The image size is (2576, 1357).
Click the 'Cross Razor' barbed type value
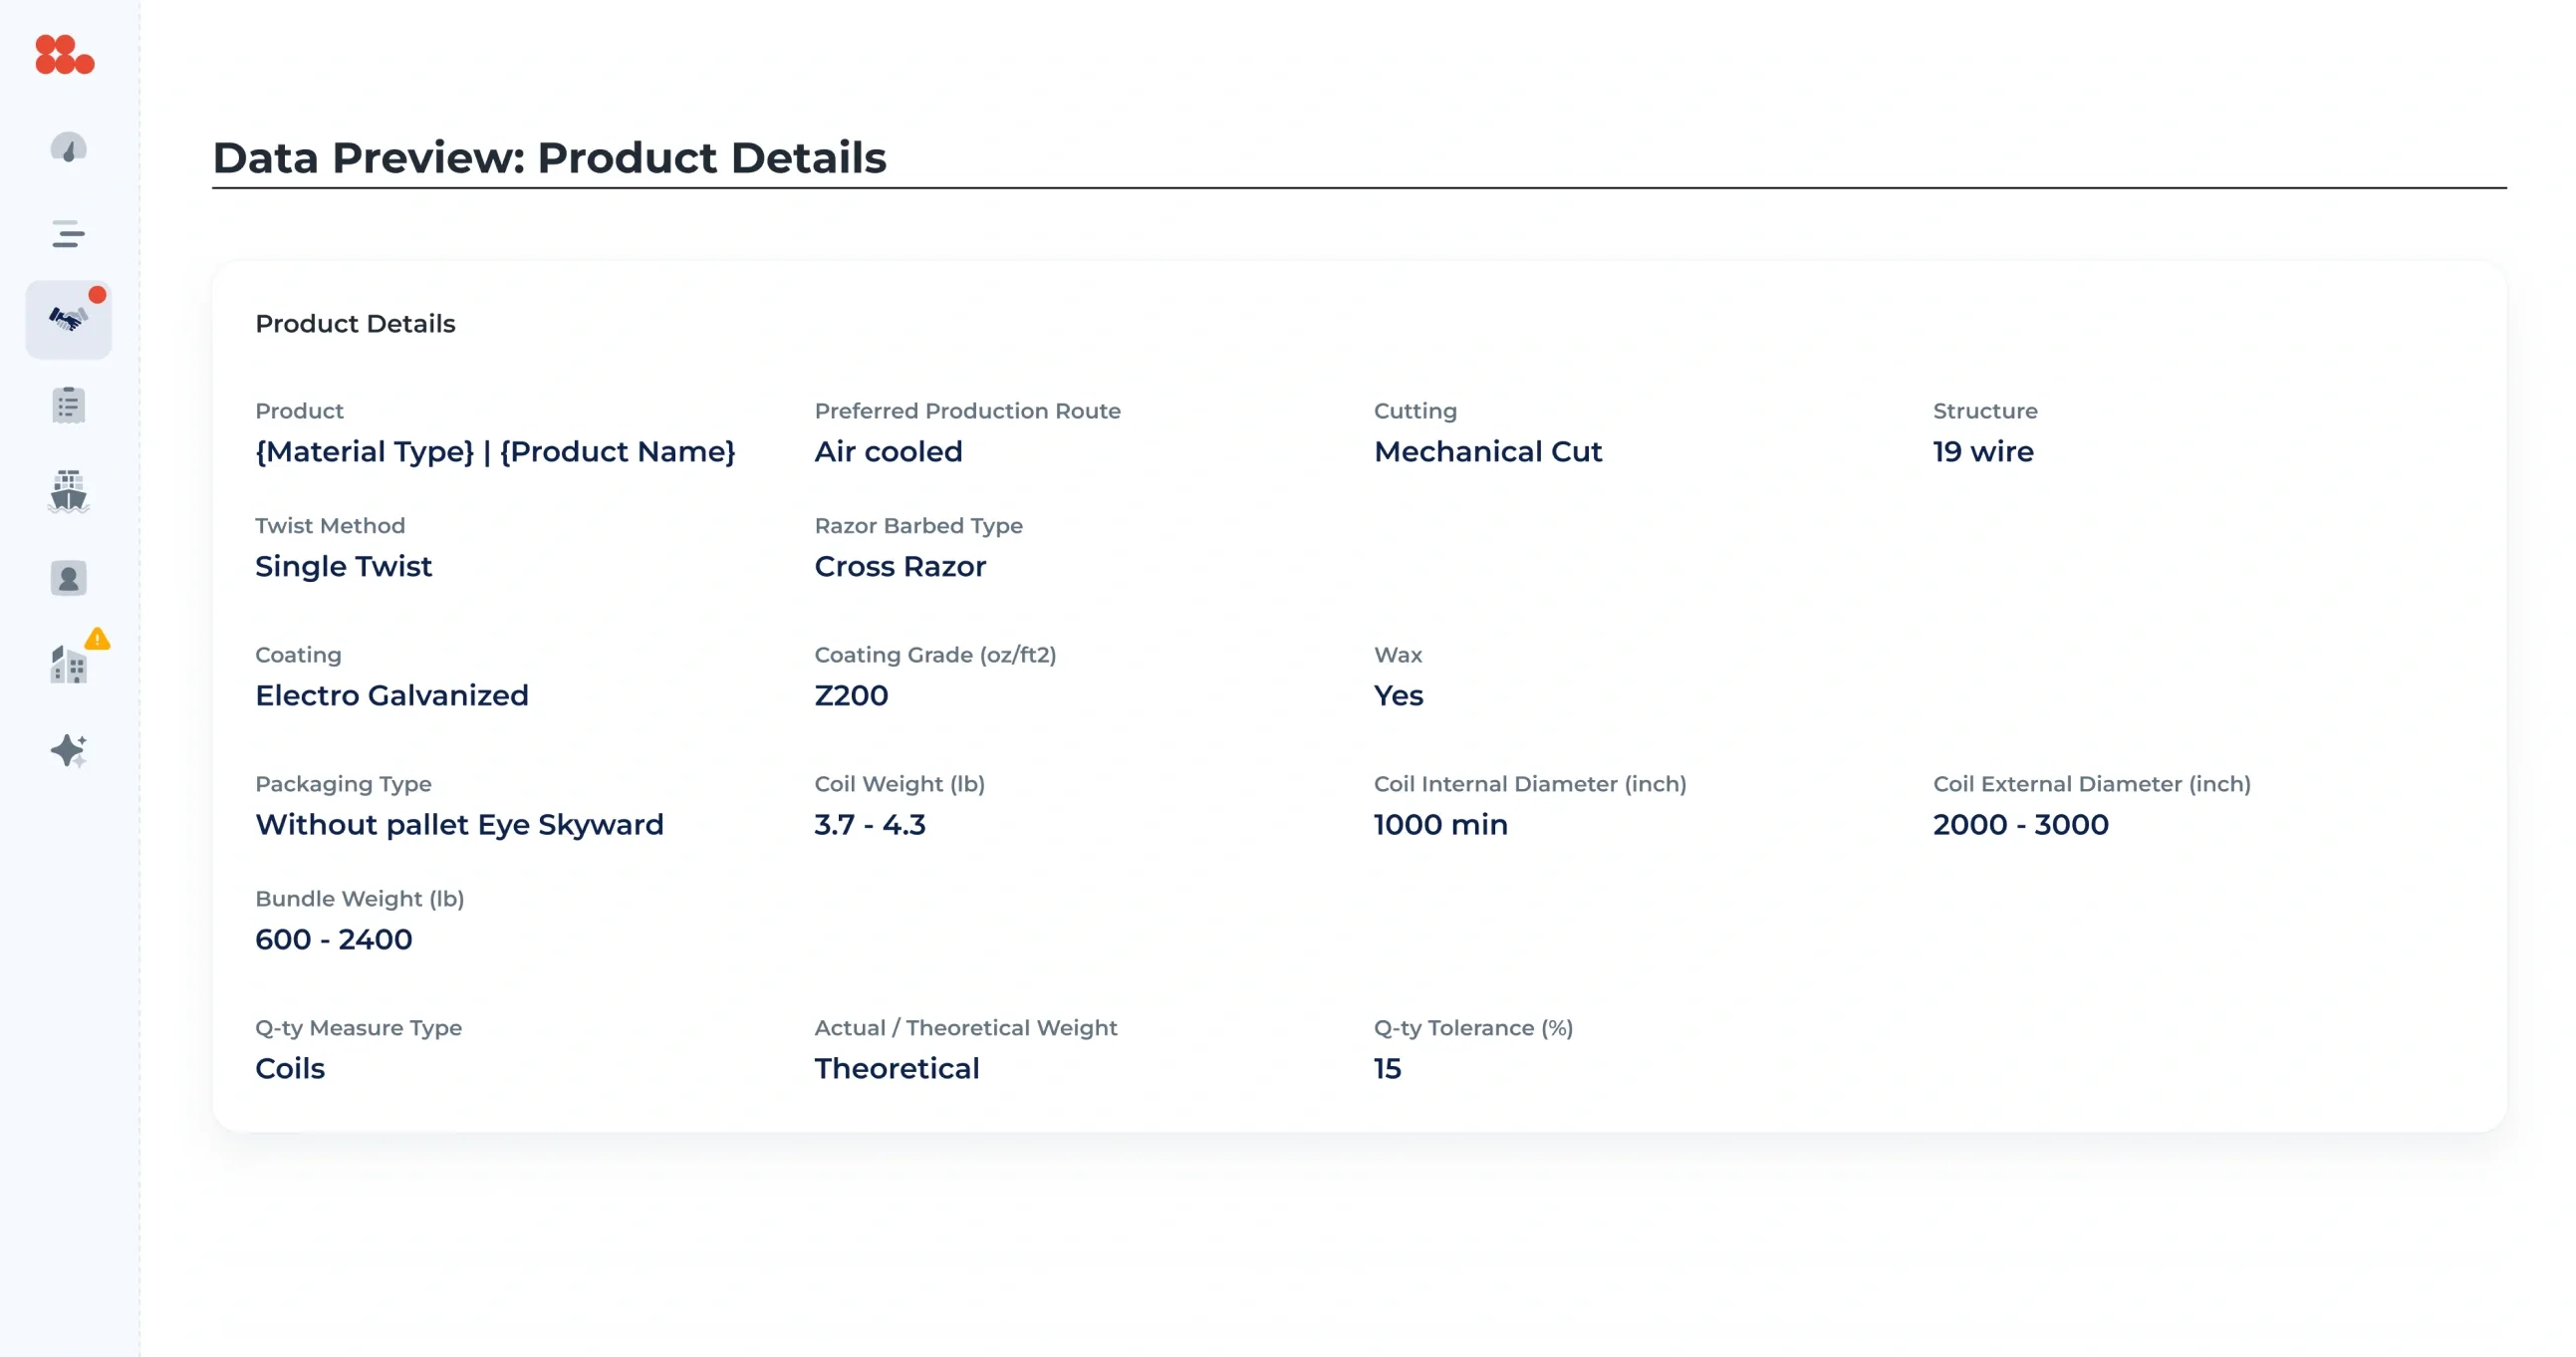point(900,567)
